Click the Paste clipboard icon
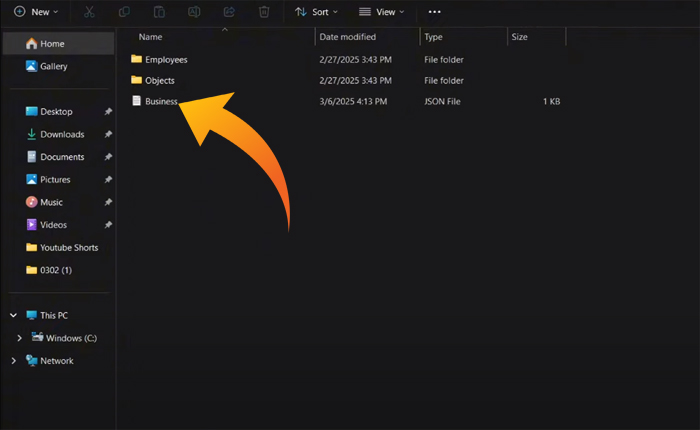Screen dimensions: 700x430 [x=160, y=12]
